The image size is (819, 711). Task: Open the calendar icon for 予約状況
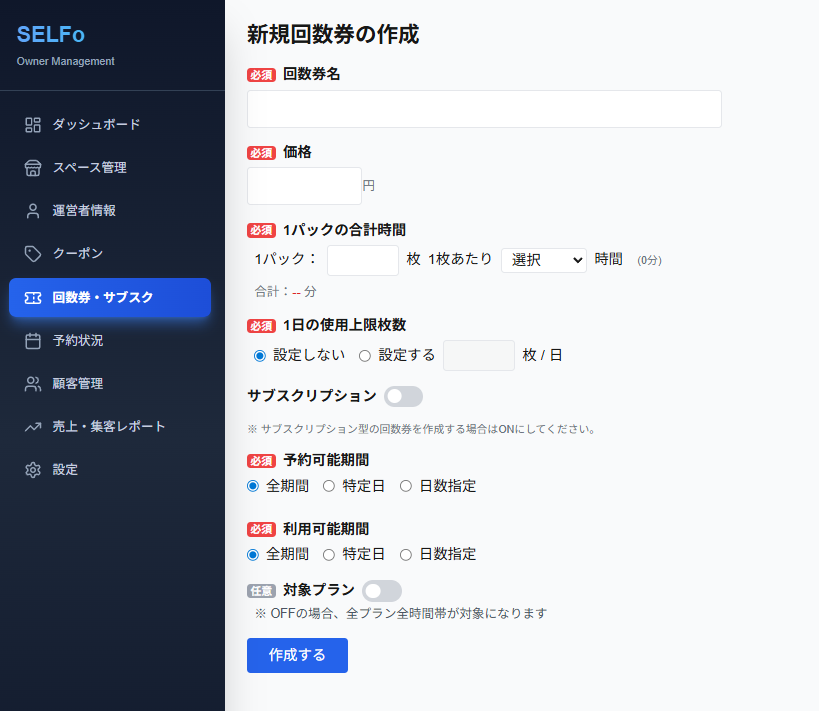33,341
